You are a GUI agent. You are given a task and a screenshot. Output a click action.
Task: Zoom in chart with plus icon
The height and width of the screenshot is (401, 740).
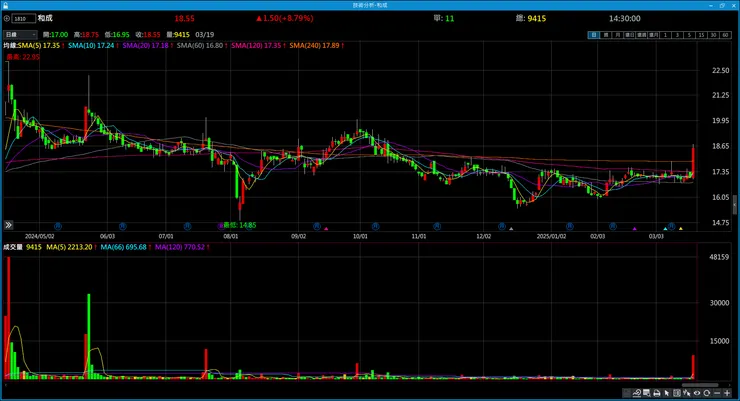[x=727, y=393]
